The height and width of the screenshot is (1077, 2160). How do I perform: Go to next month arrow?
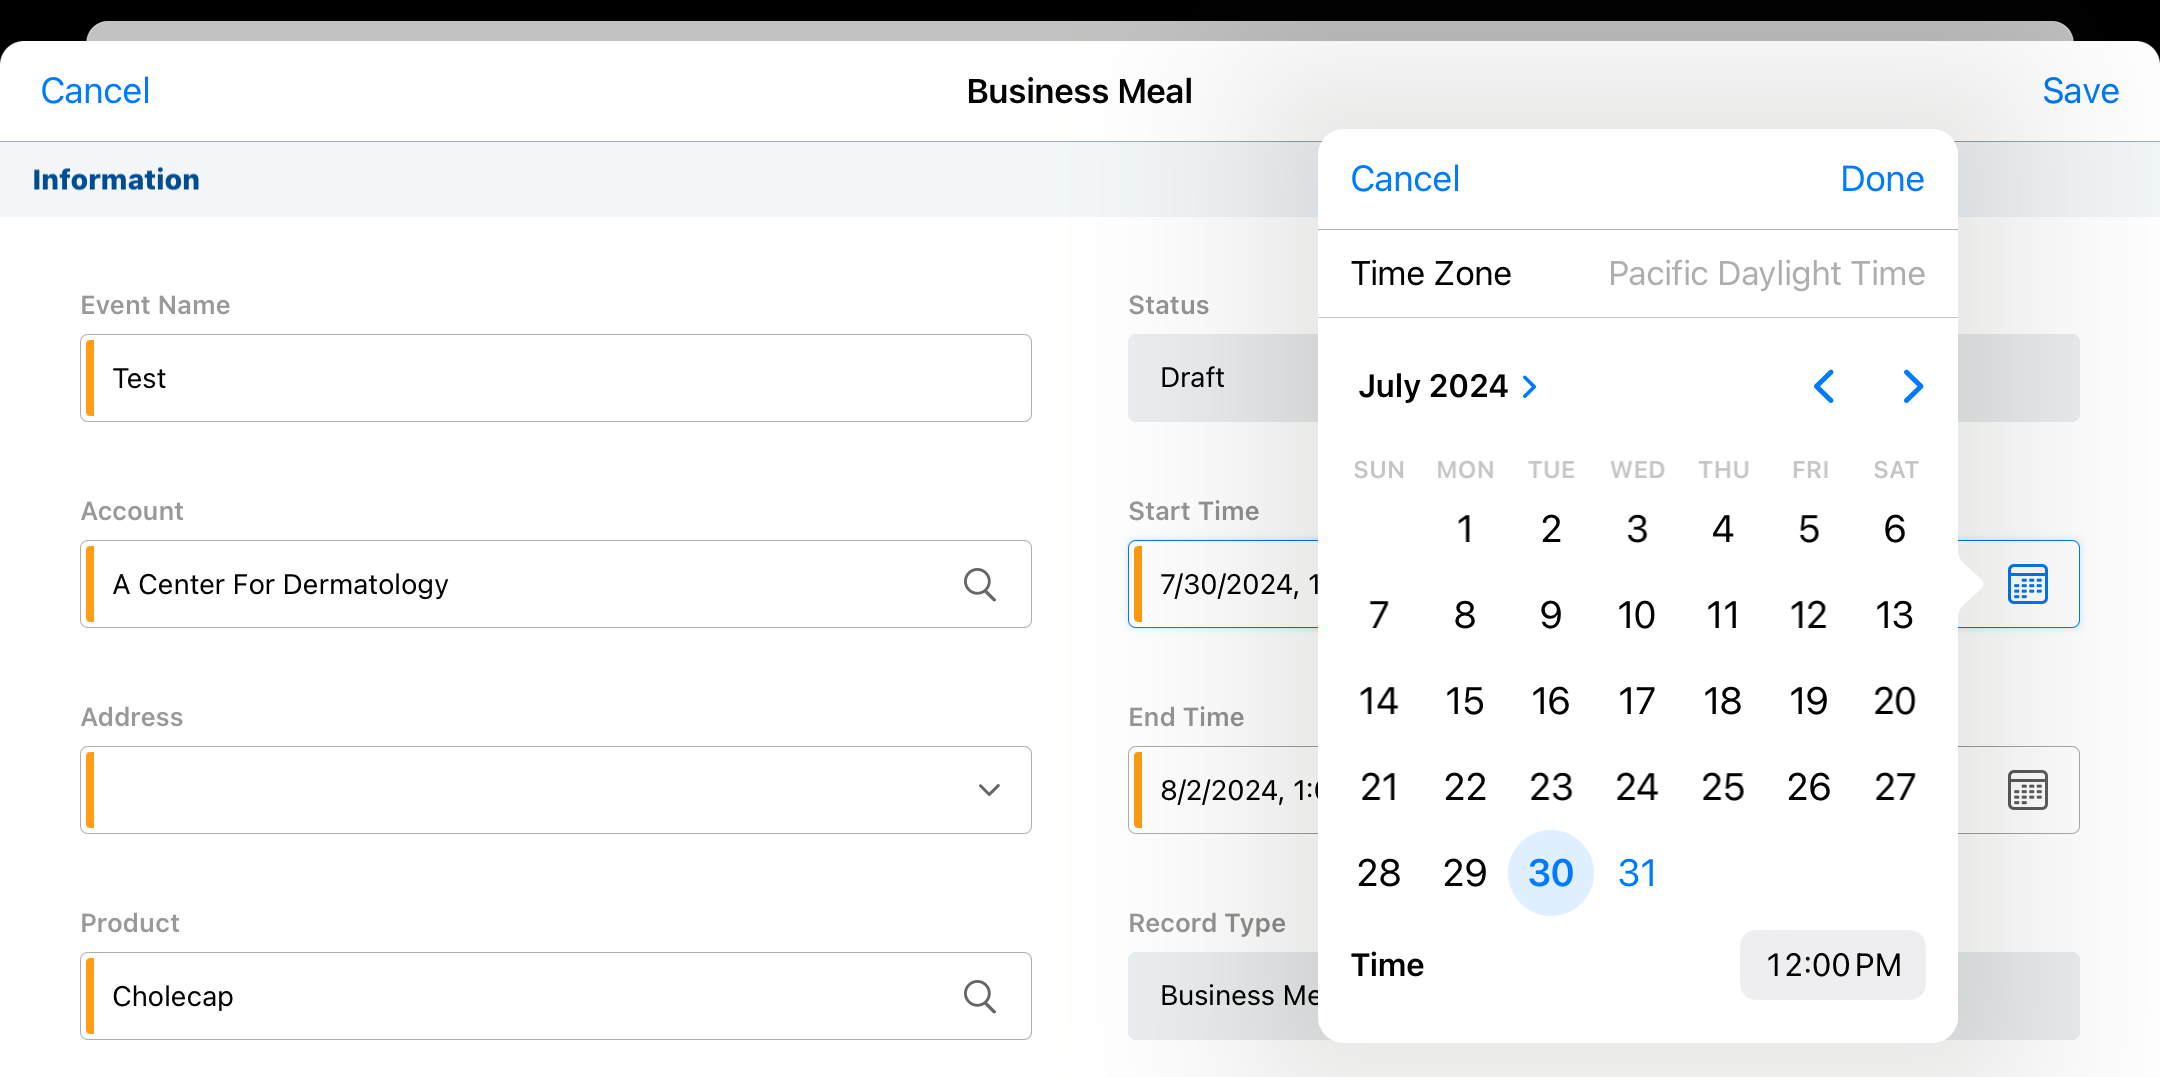tap(1912, 386)
